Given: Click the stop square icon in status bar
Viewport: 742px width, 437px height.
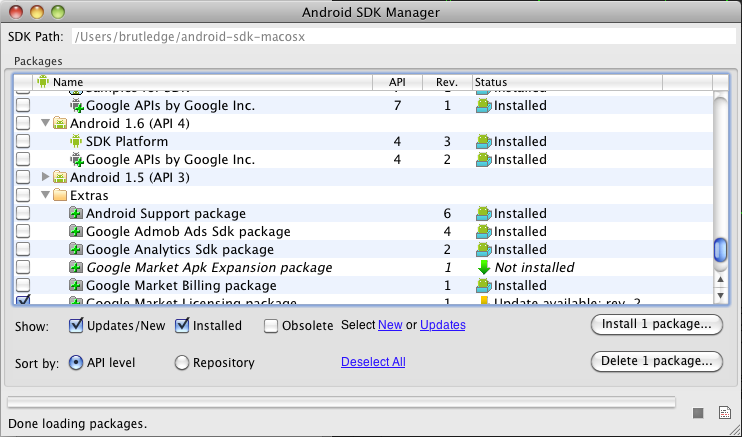Looking at the screenshot, I should [x=698, y=413].
